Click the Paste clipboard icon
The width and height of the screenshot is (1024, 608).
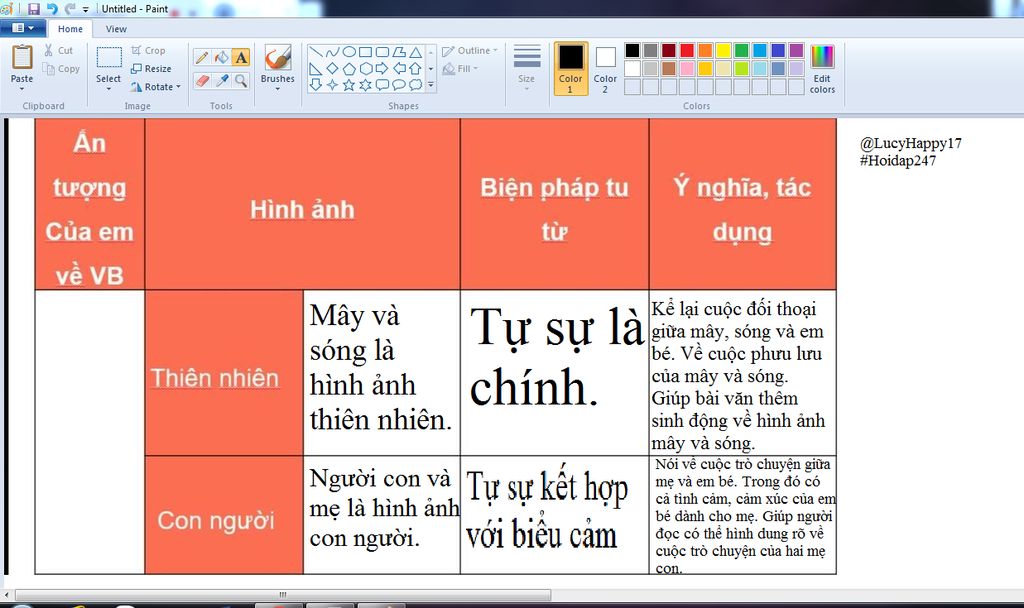22,57
